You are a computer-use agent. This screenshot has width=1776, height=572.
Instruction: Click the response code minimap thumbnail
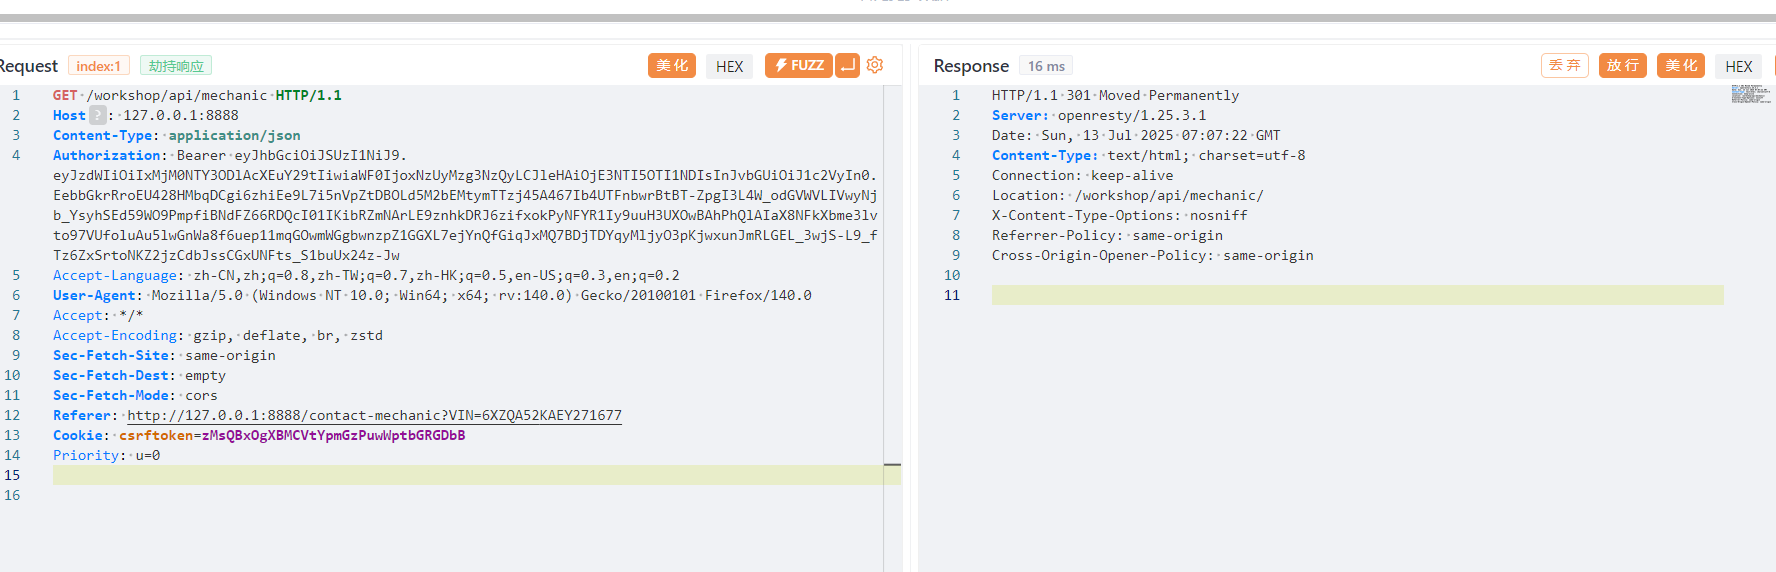(x=1750, y=94)
